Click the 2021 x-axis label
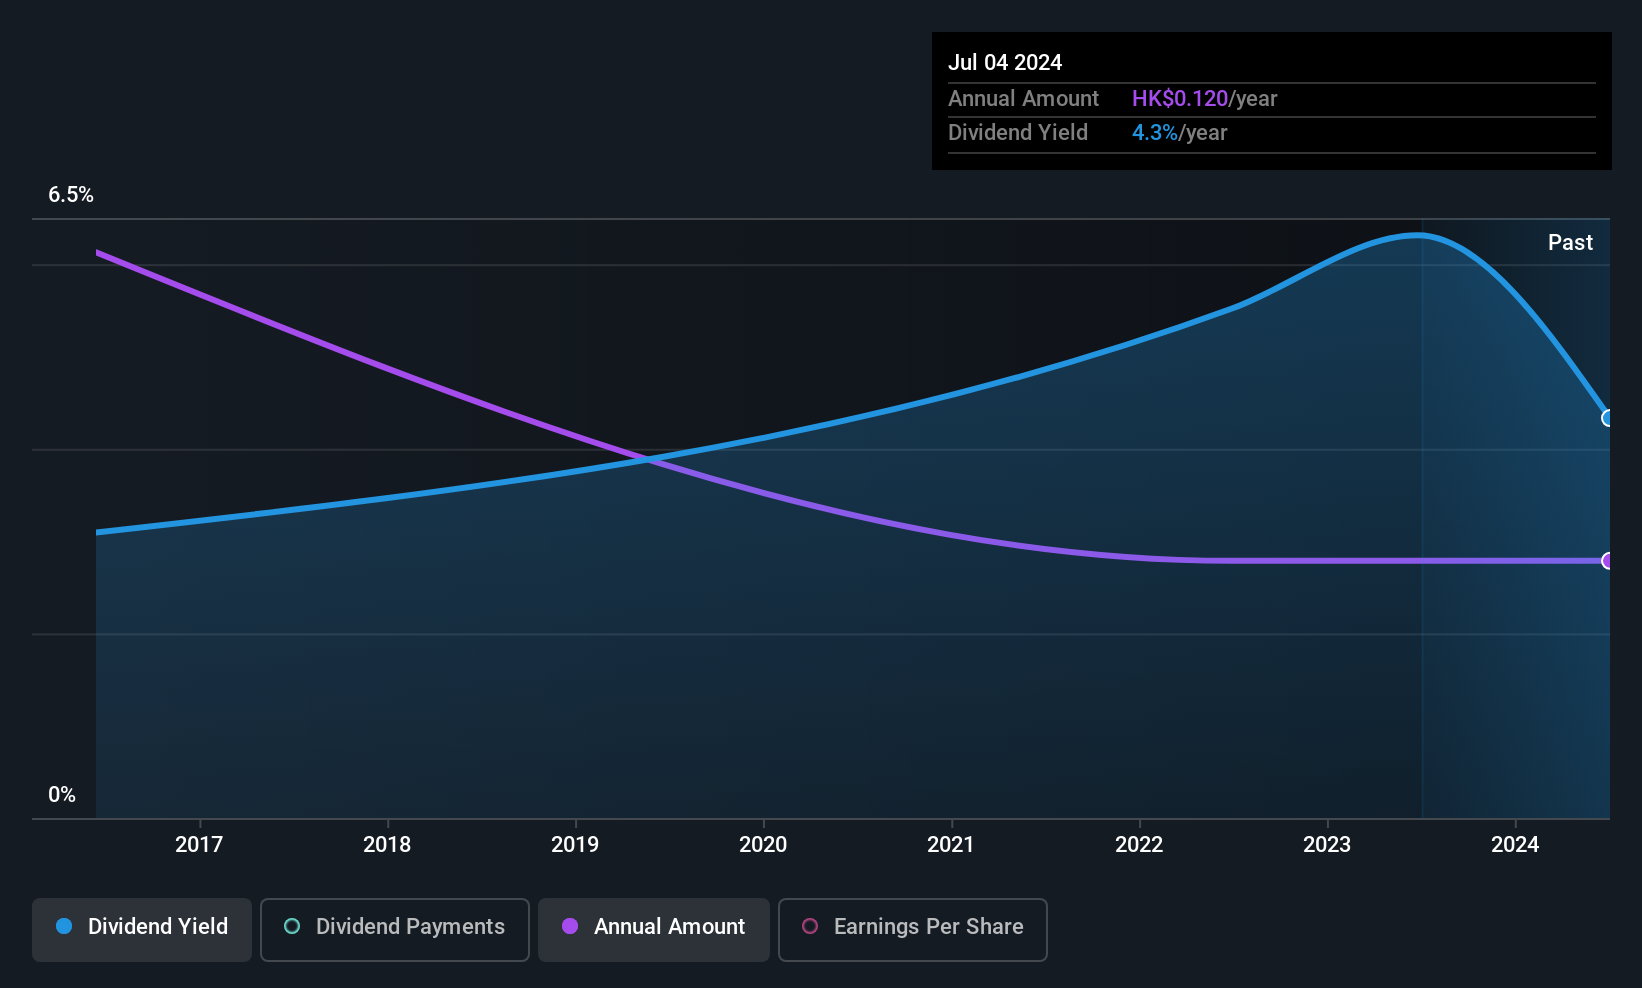This screenshot has width=1642, height=988. pos(951,845)
